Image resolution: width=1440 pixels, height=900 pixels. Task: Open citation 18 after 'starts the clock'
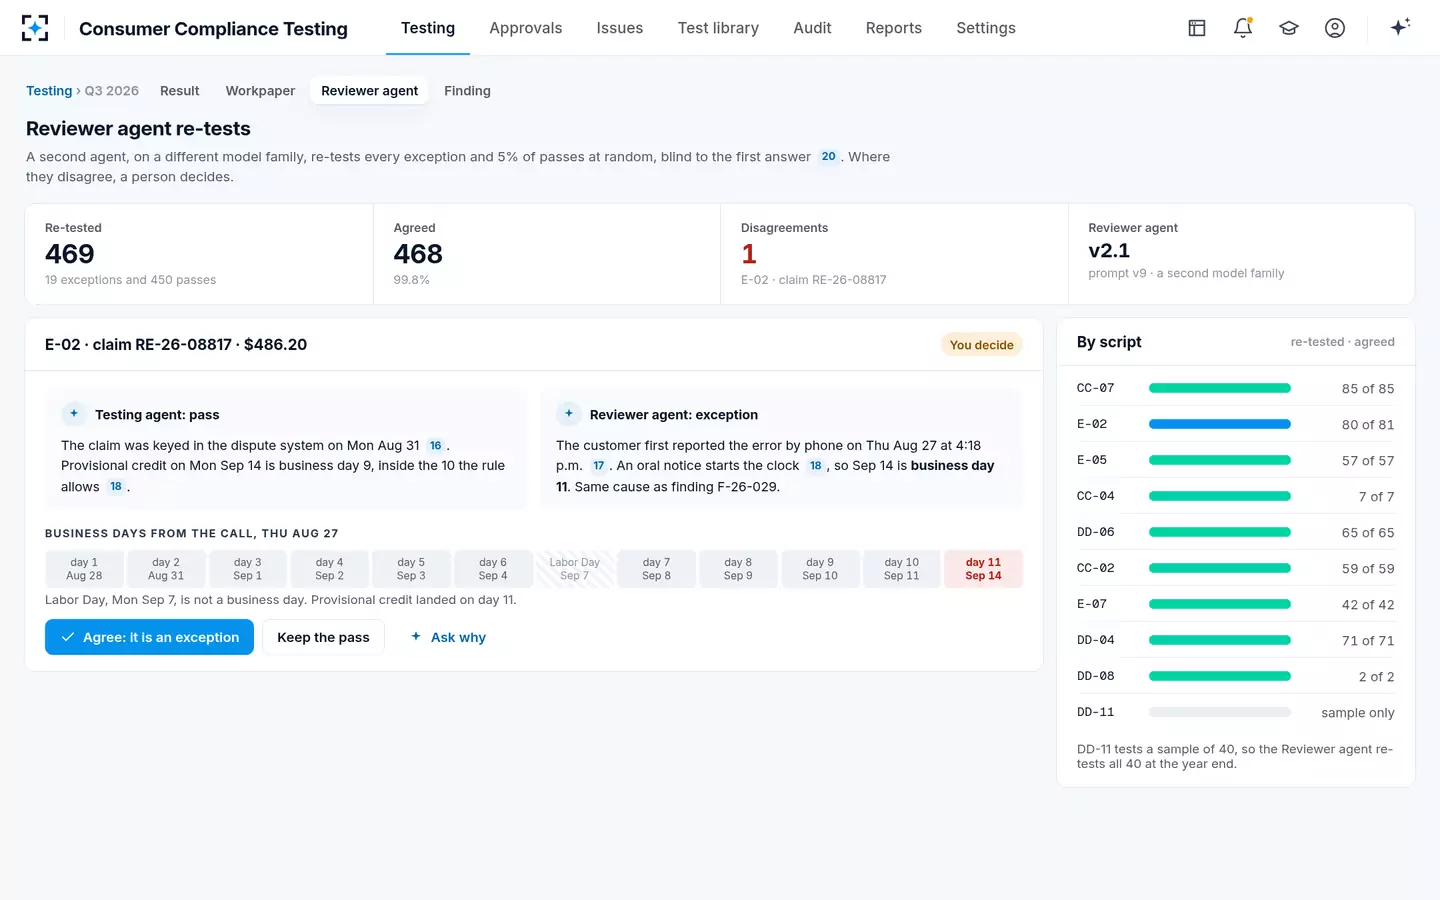[815, 466]
